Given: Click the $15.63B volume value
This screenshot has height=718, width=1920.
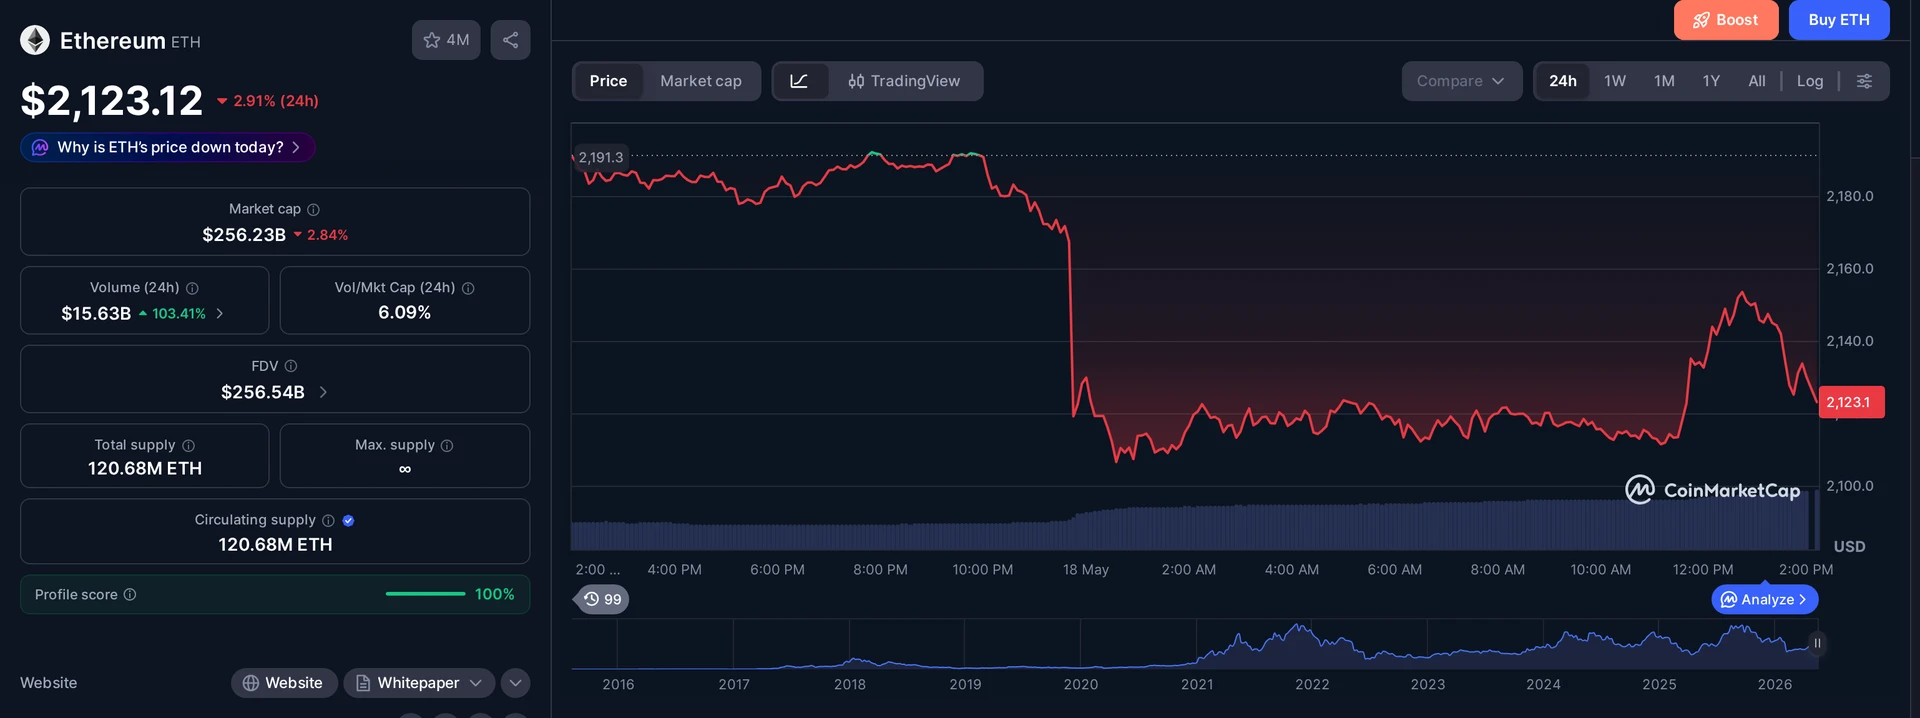Looking at the screenshot, I should pos(96,313).
